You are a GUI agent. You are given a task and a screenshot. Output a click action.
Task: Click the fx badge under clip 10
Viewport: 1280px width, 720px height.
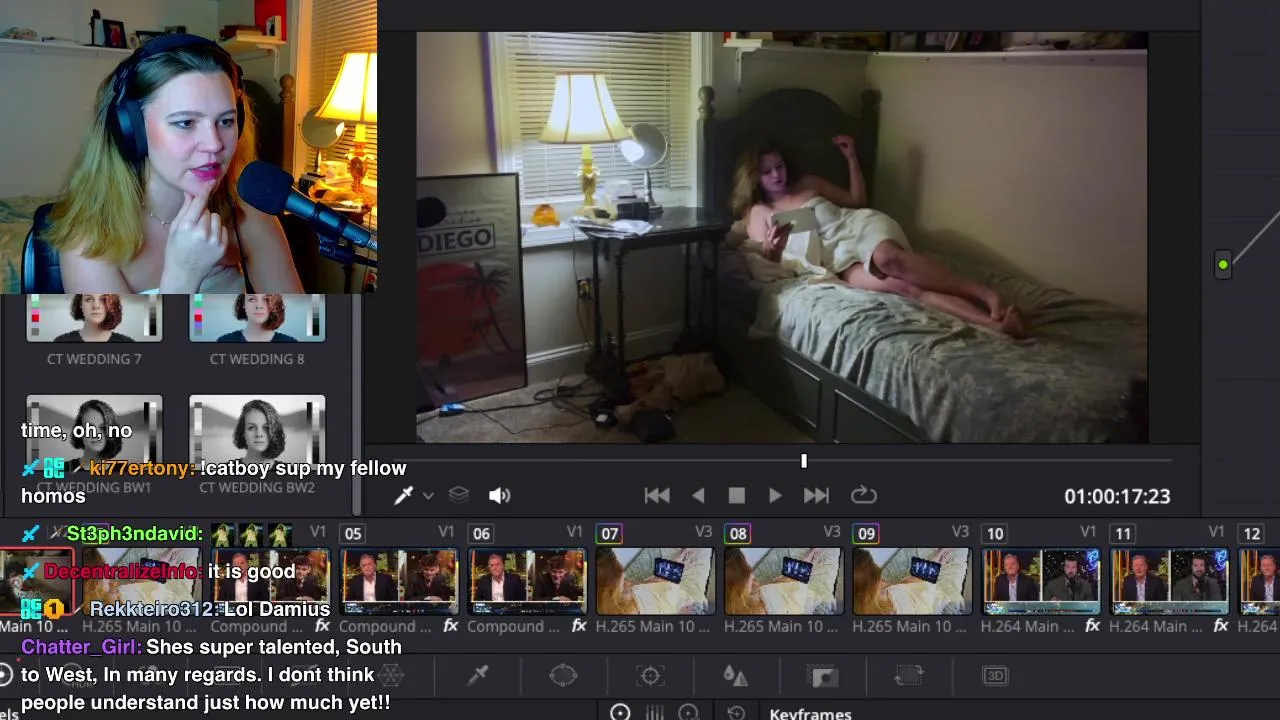coord(1092,626)
